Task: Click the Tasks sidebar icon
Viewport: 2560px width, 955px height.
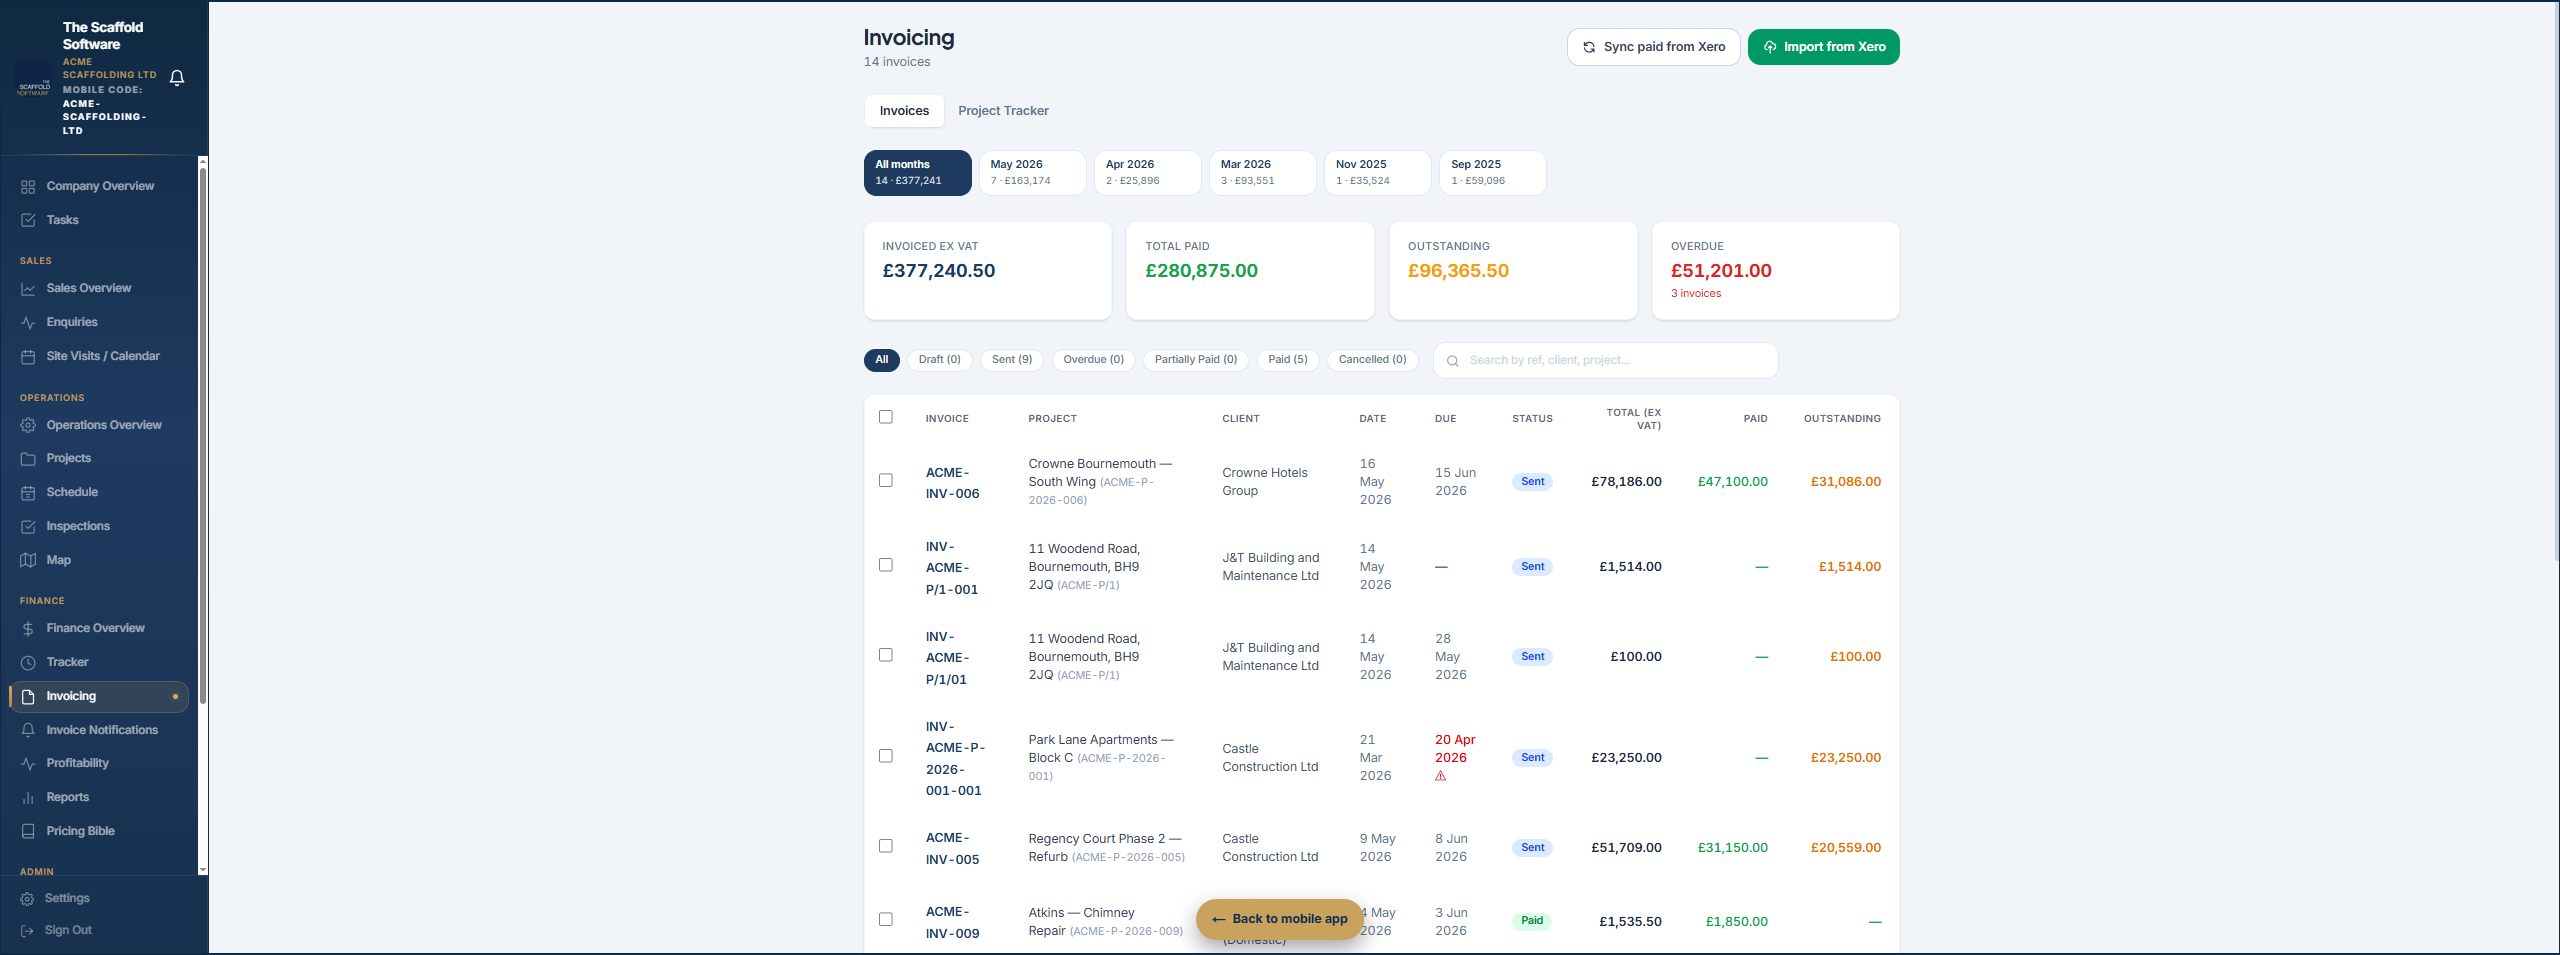Action: (28, 220)
